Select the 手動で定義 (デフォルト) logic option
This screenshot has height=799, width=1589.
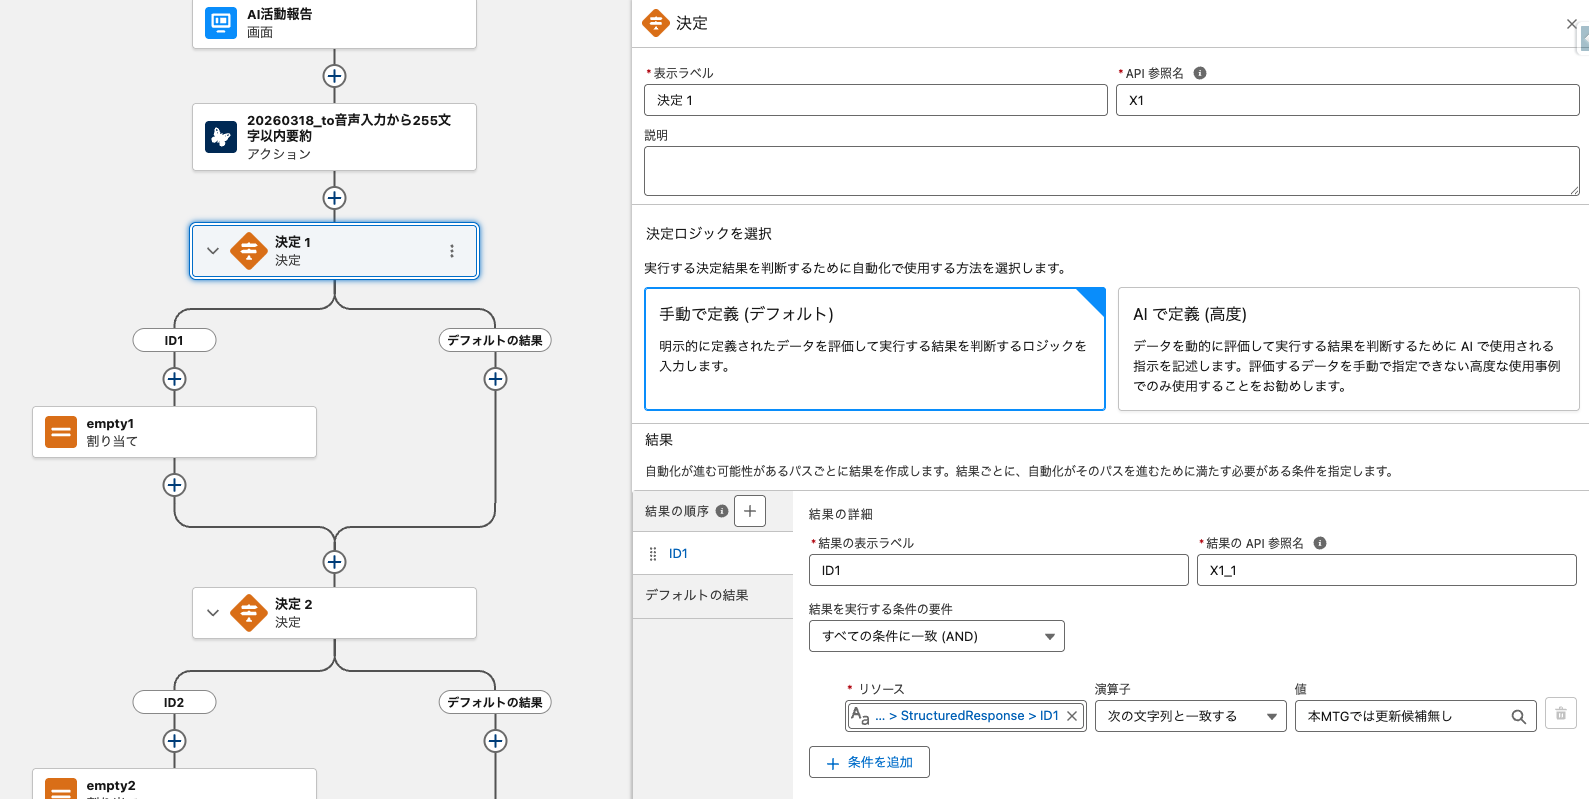[x=874, y=349]
